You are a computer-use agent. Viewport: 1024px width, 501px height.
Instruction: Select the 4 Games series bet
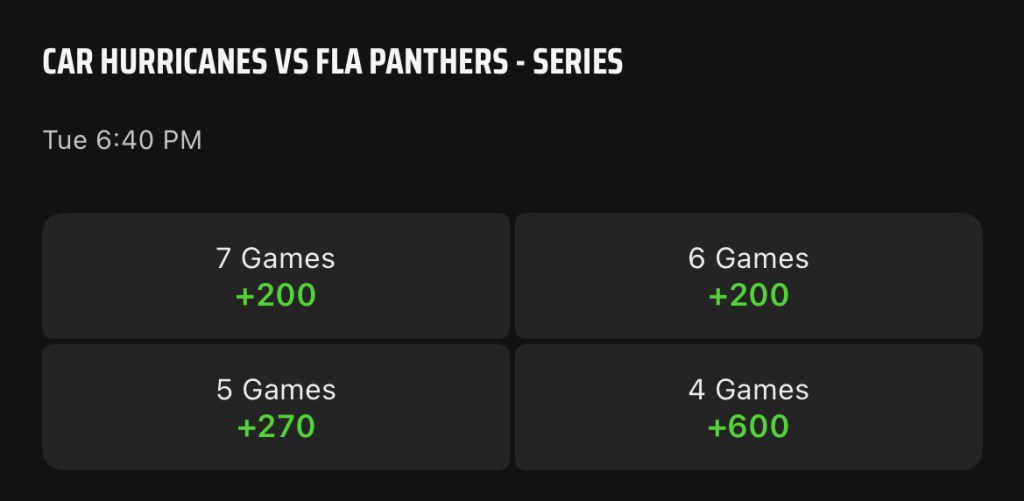[748, 407]
